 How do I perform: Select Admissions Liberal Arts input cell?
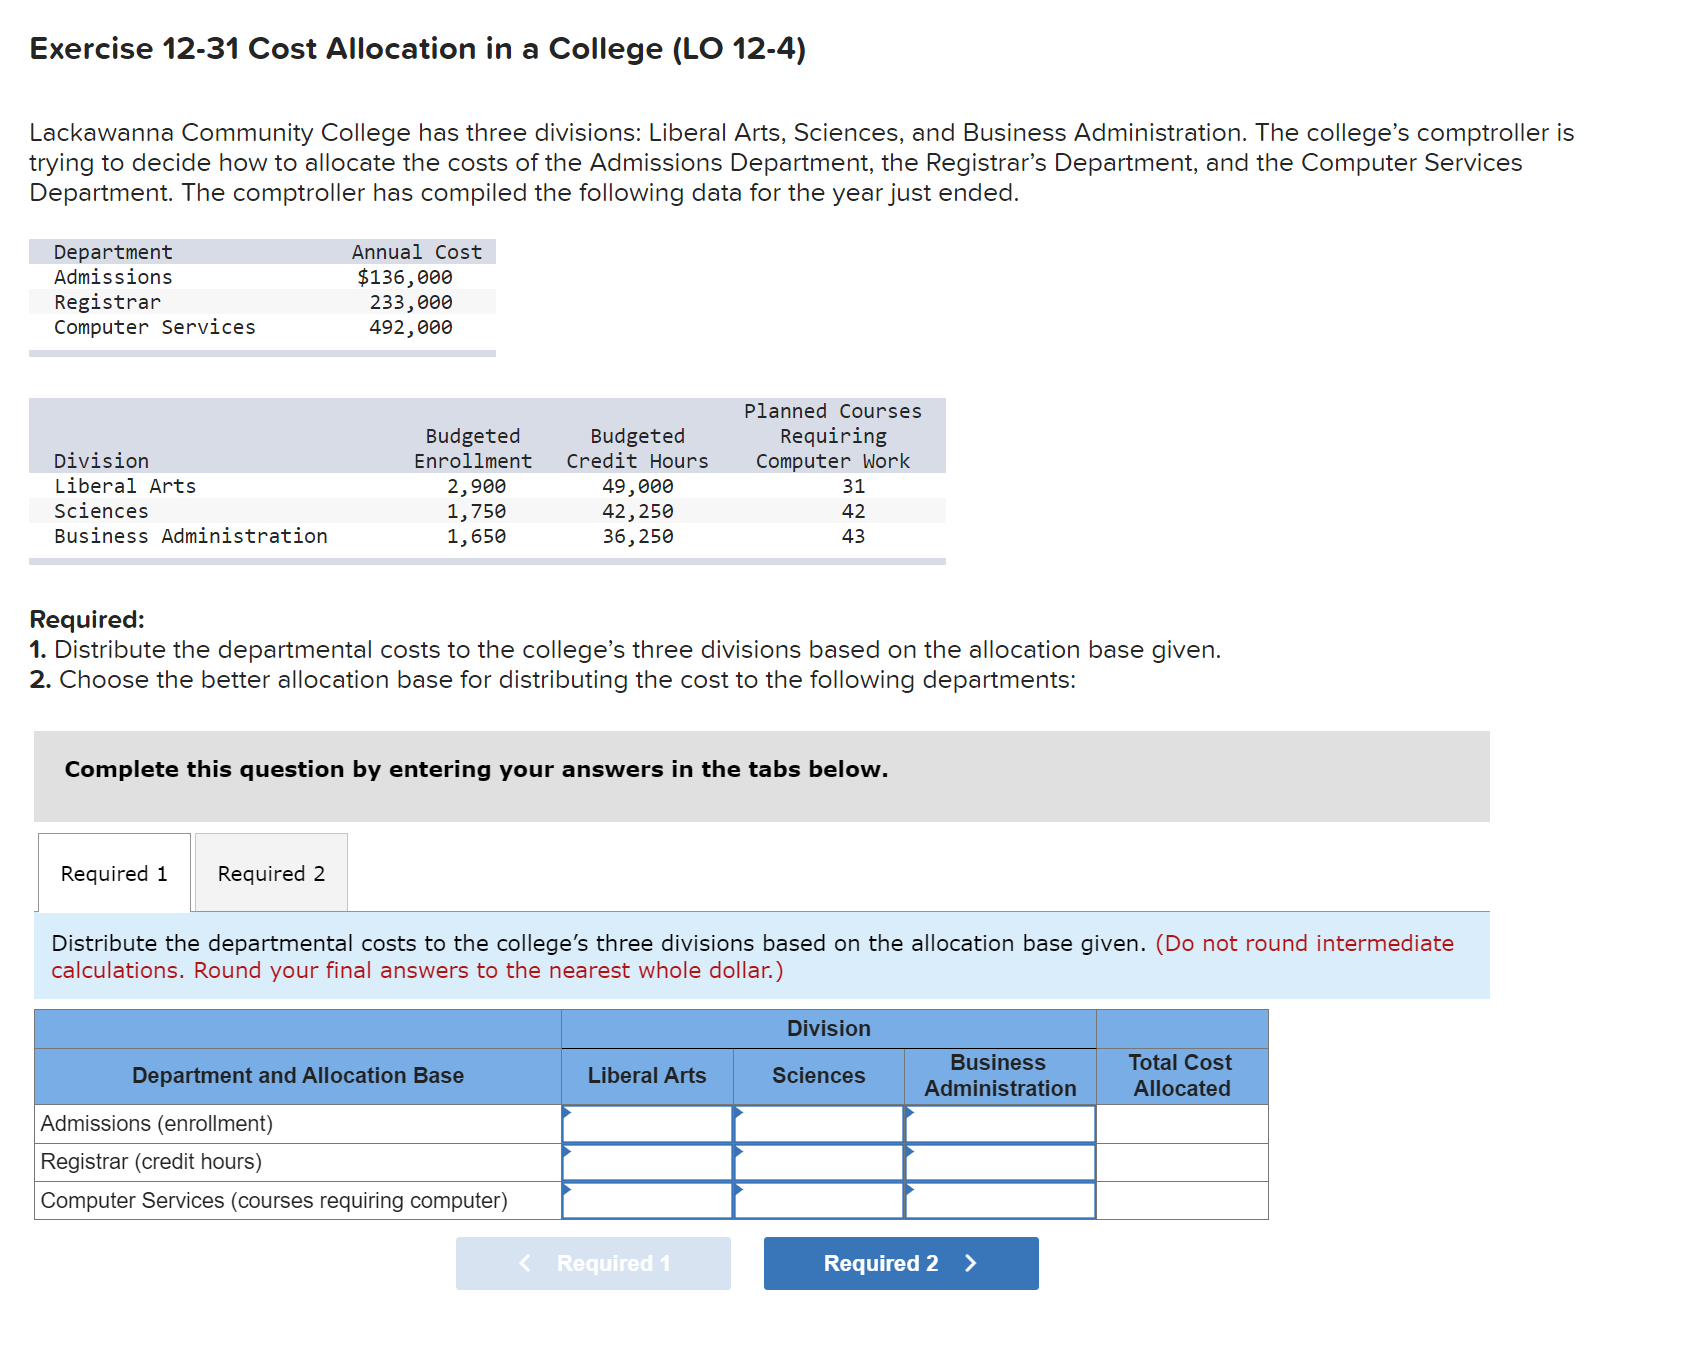[647, 1124]
